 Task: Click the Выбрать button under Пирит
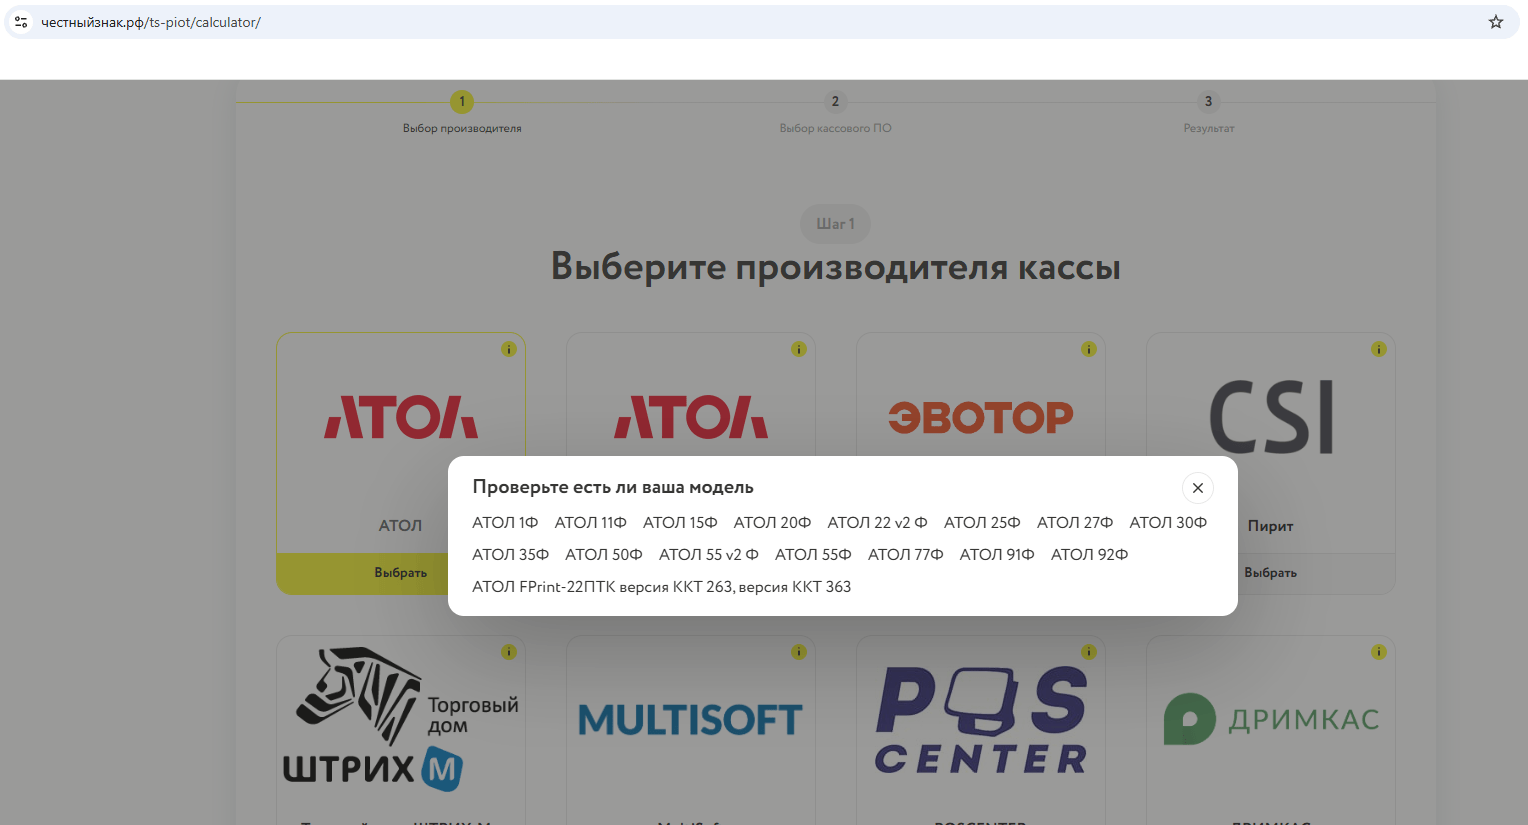1271,573
